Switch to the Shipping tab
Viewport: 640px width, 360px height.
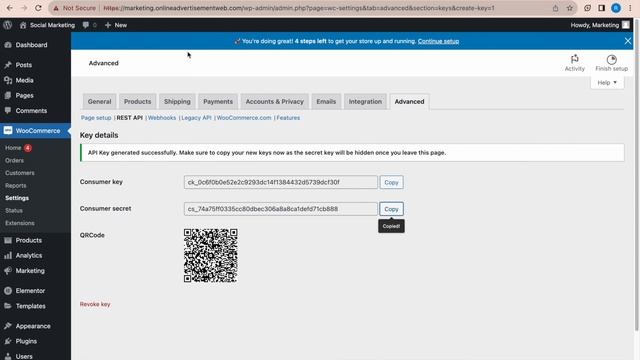click(177, 102)
